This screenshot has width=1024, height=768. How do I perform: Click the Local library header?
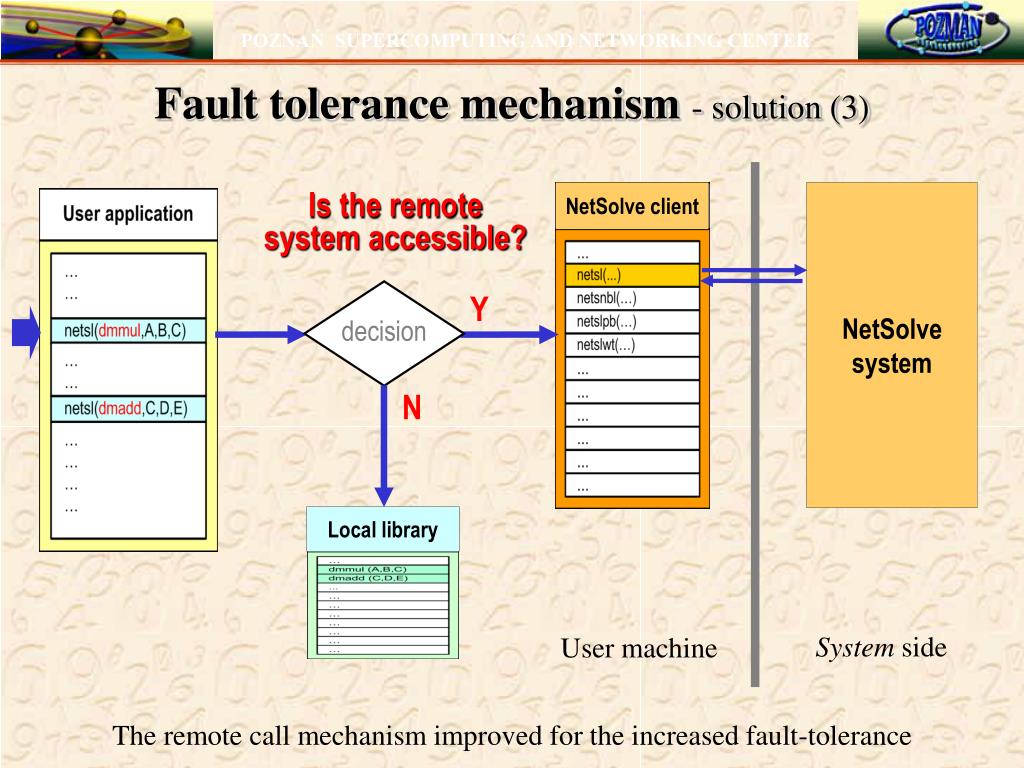coord(383,530)
